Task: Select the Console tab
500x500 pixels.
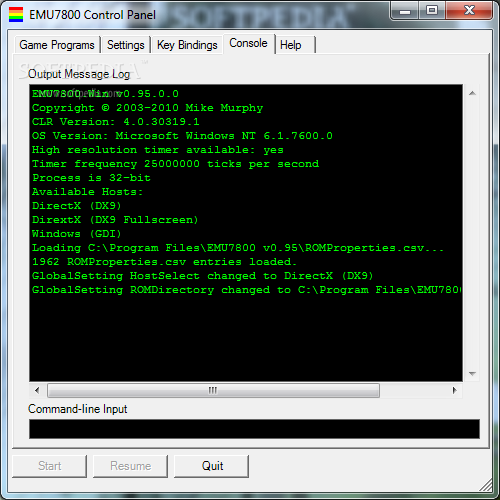Action: [x=248, y=43]
